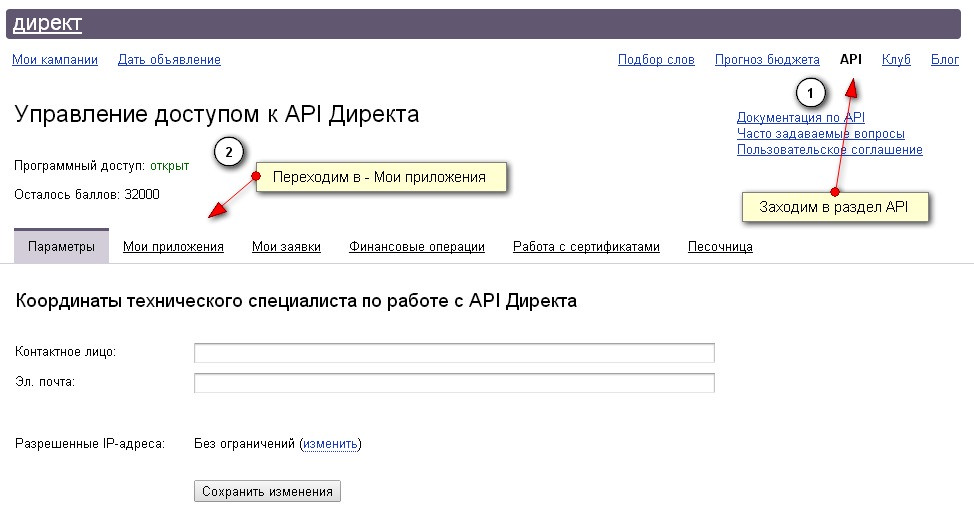974x514 pixels.
Task: Click Без ограничений text
Action: (x=244, y=444)
